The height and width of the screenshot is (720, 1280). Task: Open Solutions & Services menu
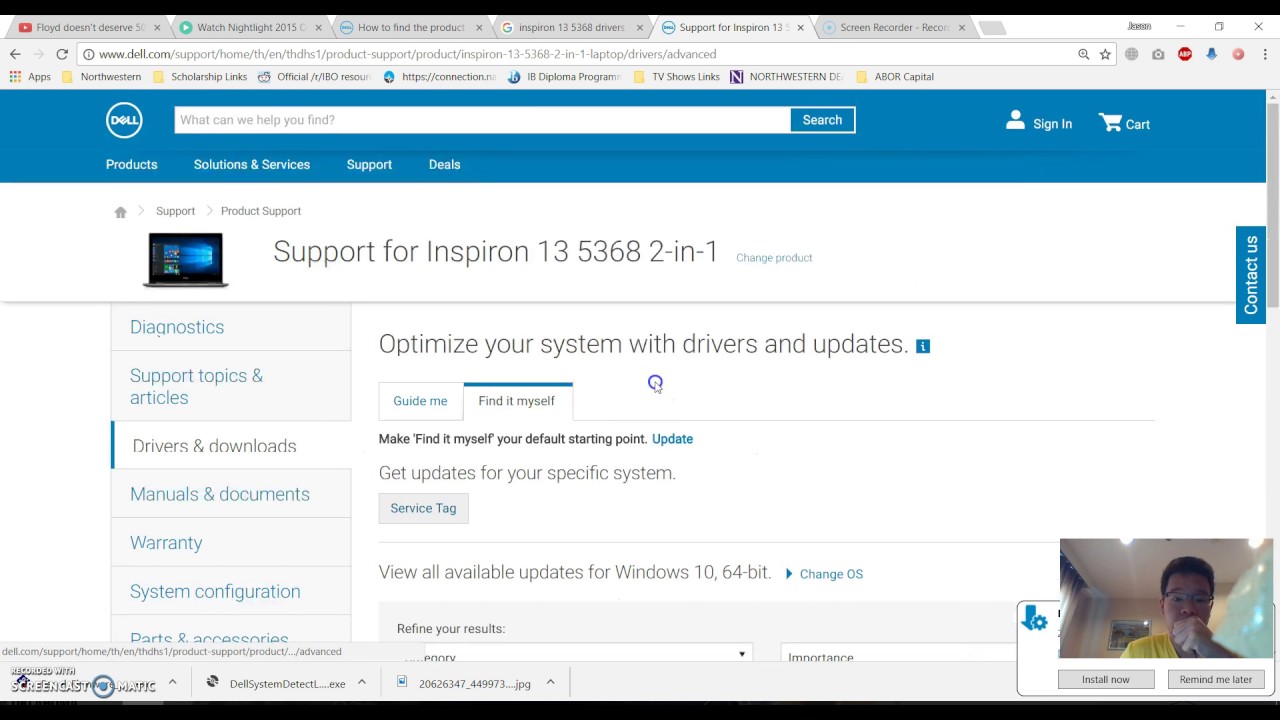pos(252,164)
